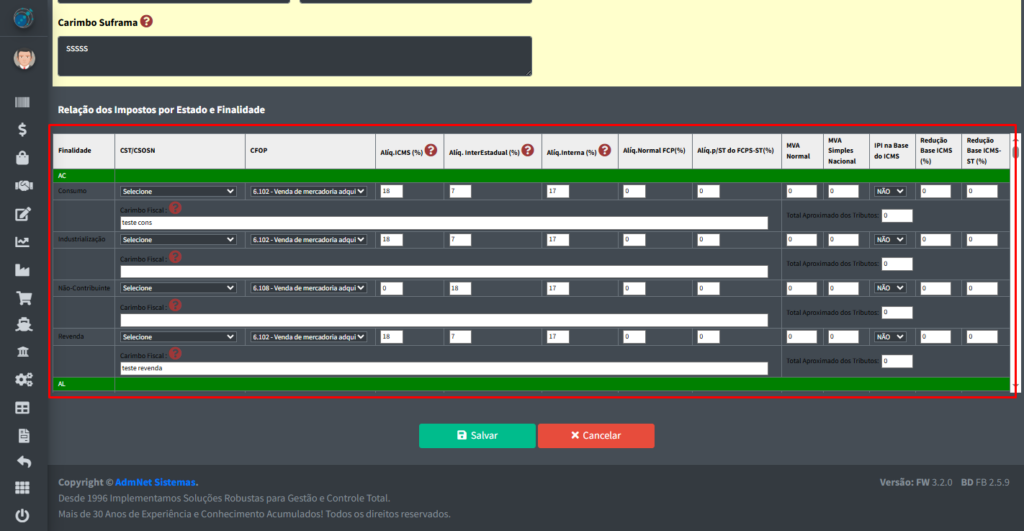Image resolution: width=1024 pixels, height=531 pixels.
Task: Open CFOP dropdown for Não-Contribuinte row
Action: pyautogui.click(x=309, y=288)
